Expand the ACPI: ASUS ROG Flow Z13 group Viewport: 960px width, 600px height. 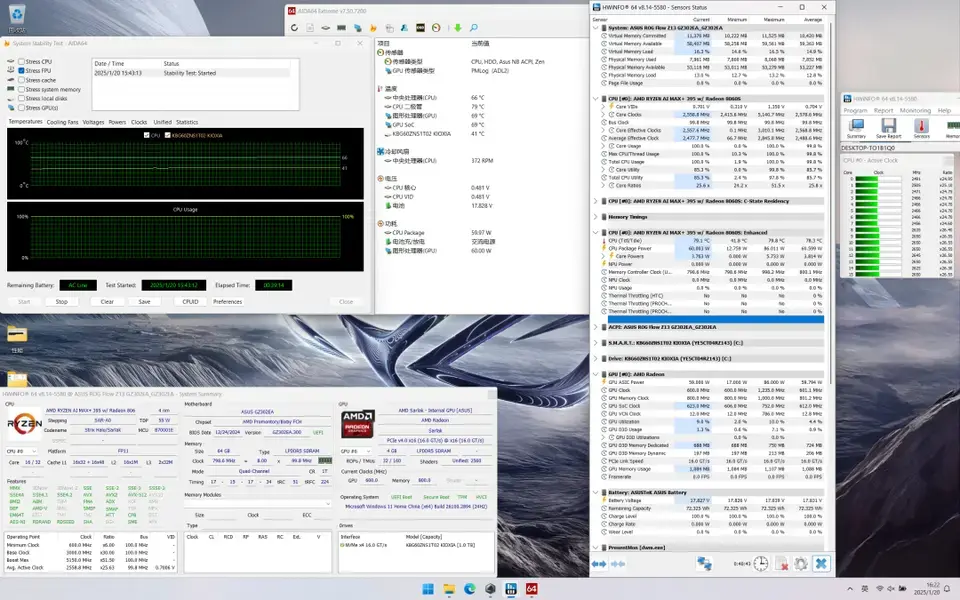tap(596, 327)
